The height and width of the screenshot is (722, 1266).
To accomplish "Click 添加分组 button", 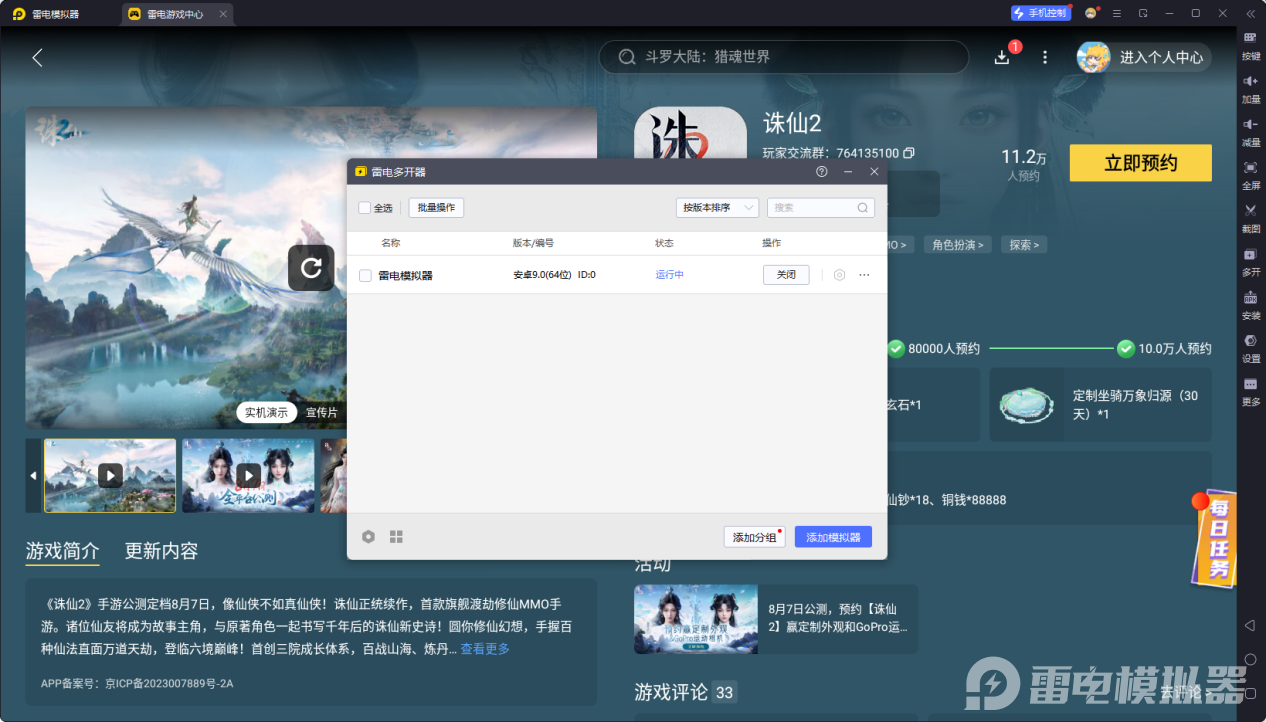I will (x=754, y=537).
